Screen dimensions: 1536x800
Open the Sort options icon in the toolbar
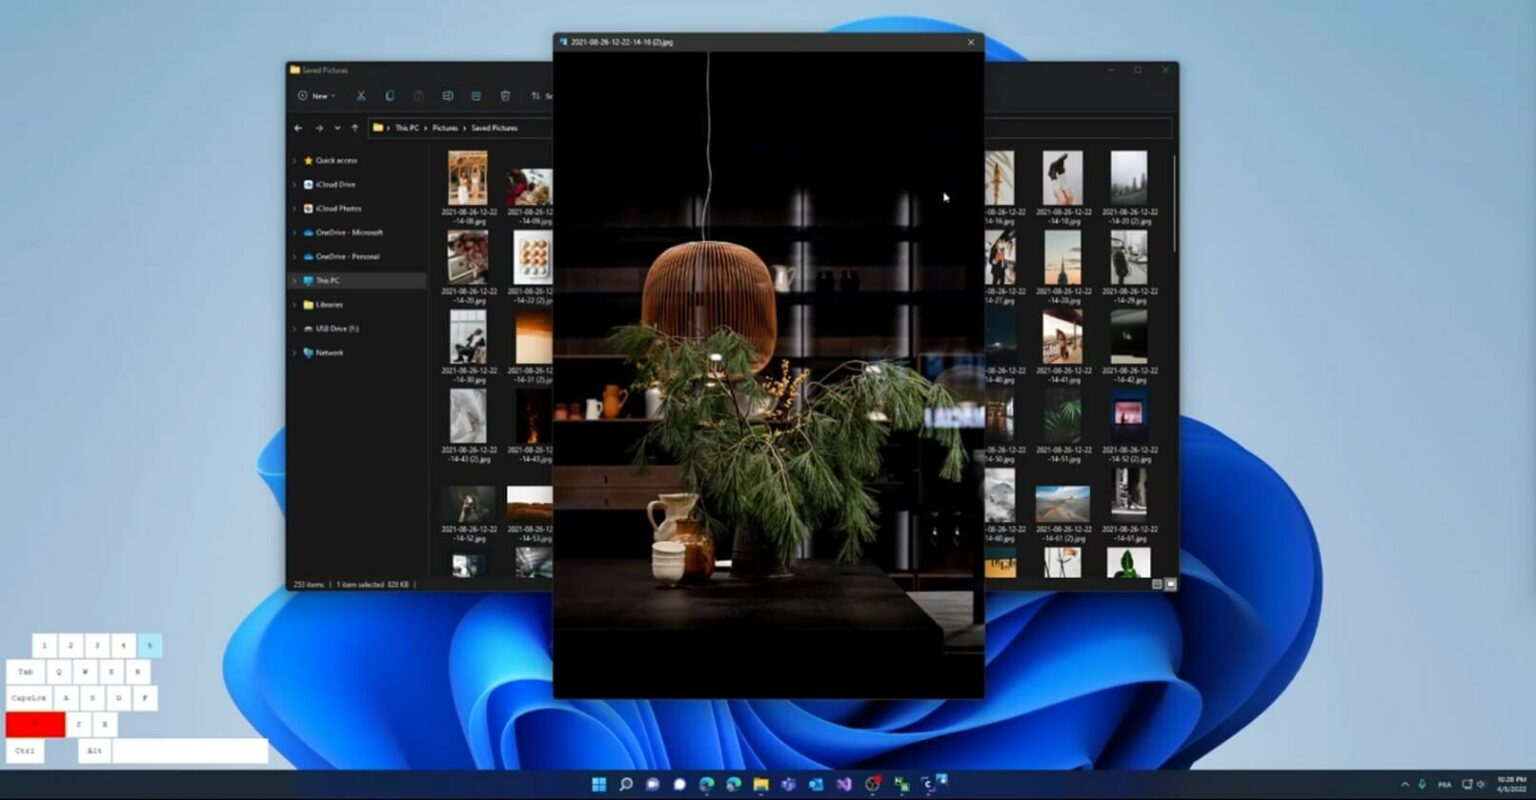tap(536, 96)
